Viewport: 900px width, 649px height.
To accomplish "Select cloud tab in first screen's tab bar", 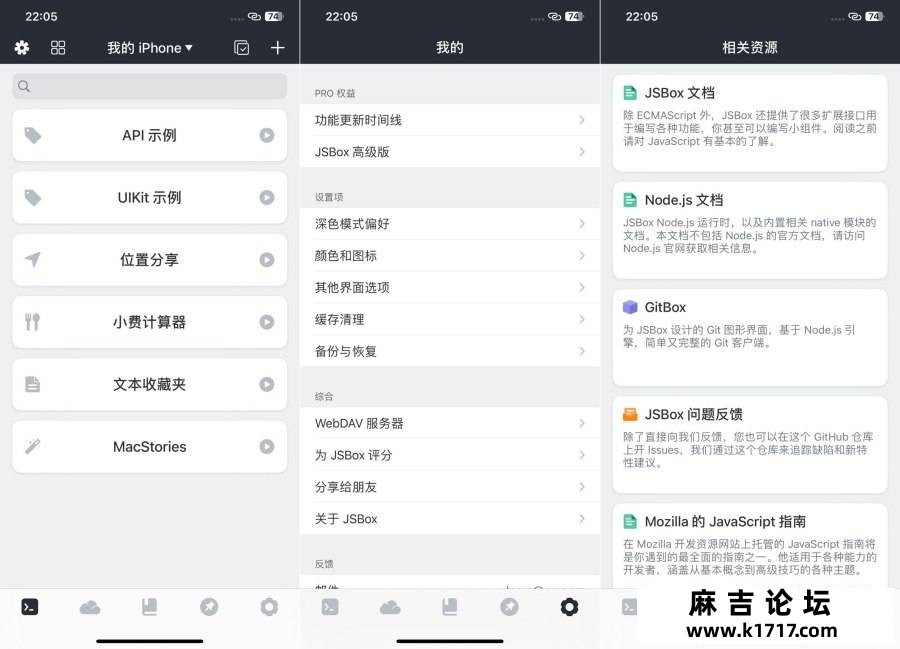I will pos(90,607).
